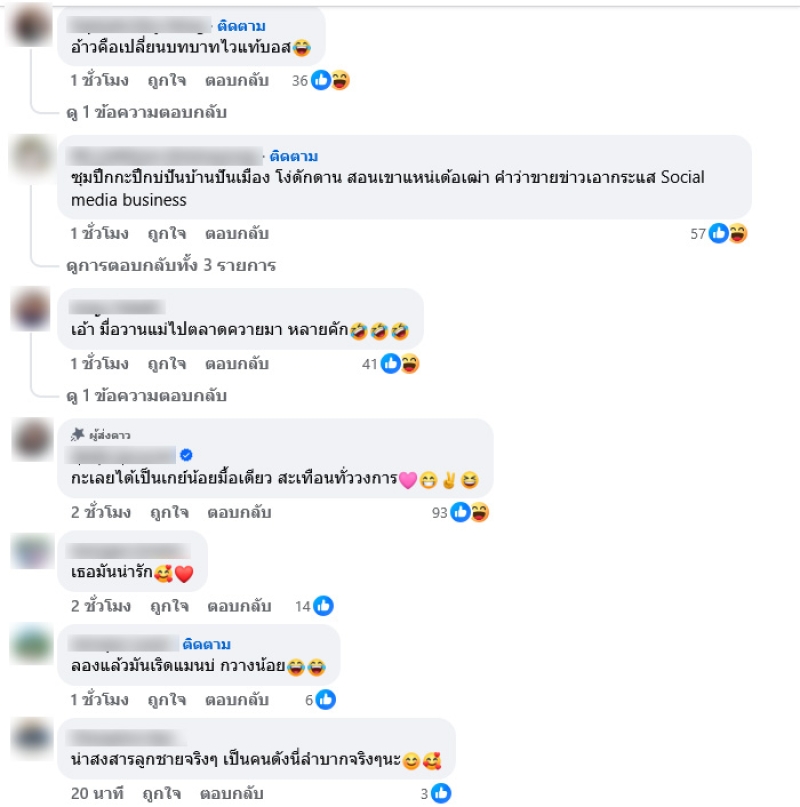This screenshot has height=807, width=800.
Task: Follow the commenter of the กวางน้อย comment
Action: 207,644
